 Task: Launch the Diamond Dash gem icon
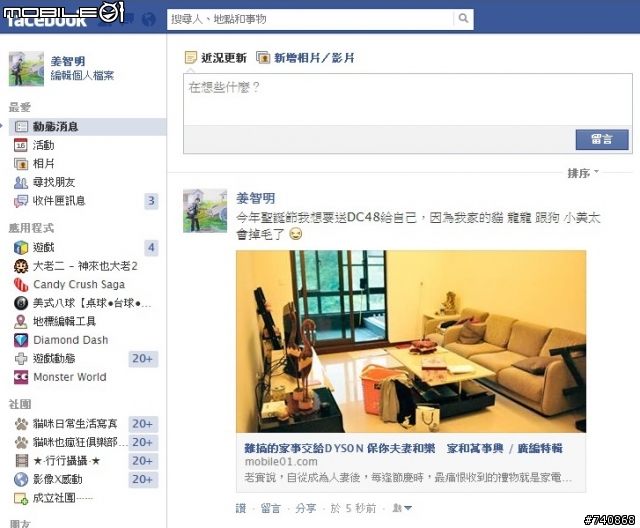[x=21, y=340]
